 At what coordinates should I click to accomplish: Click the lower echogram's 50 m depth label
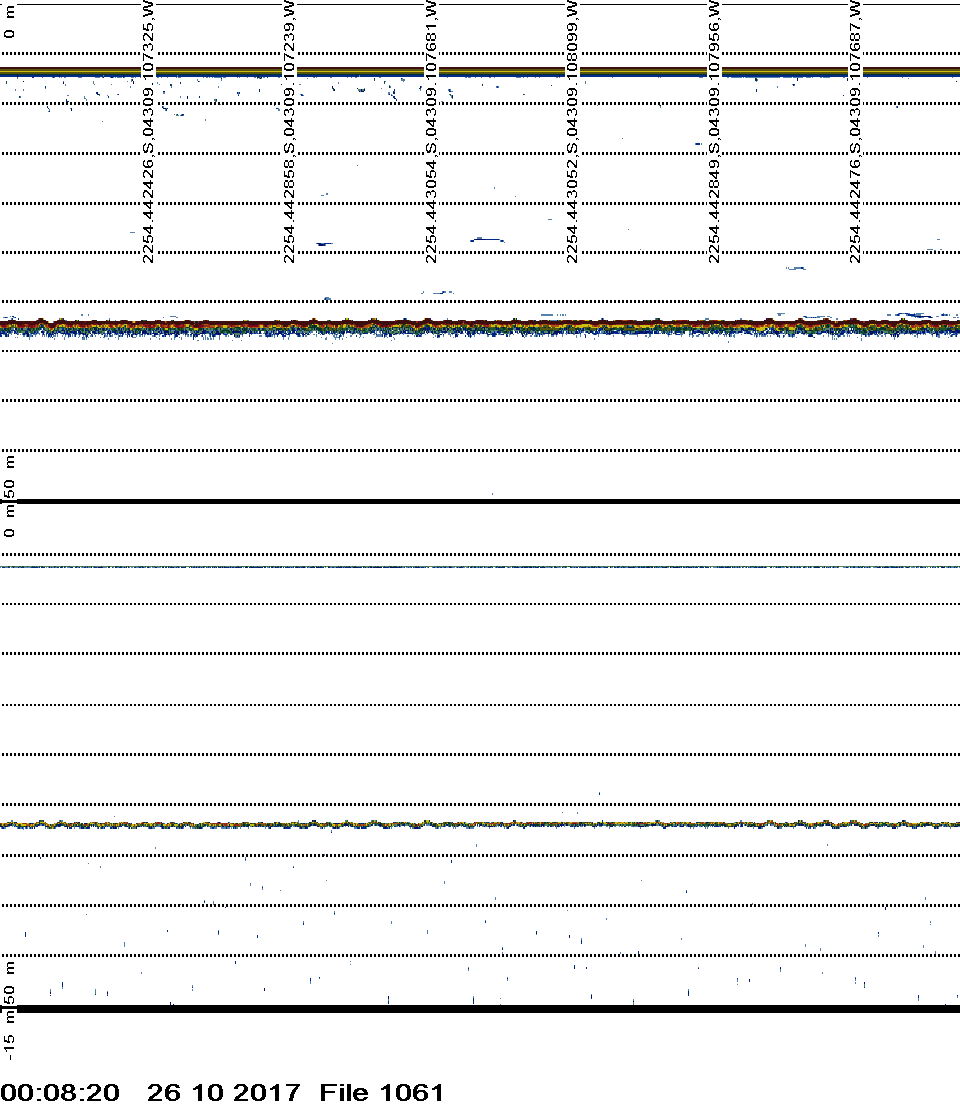click(10, 983)
